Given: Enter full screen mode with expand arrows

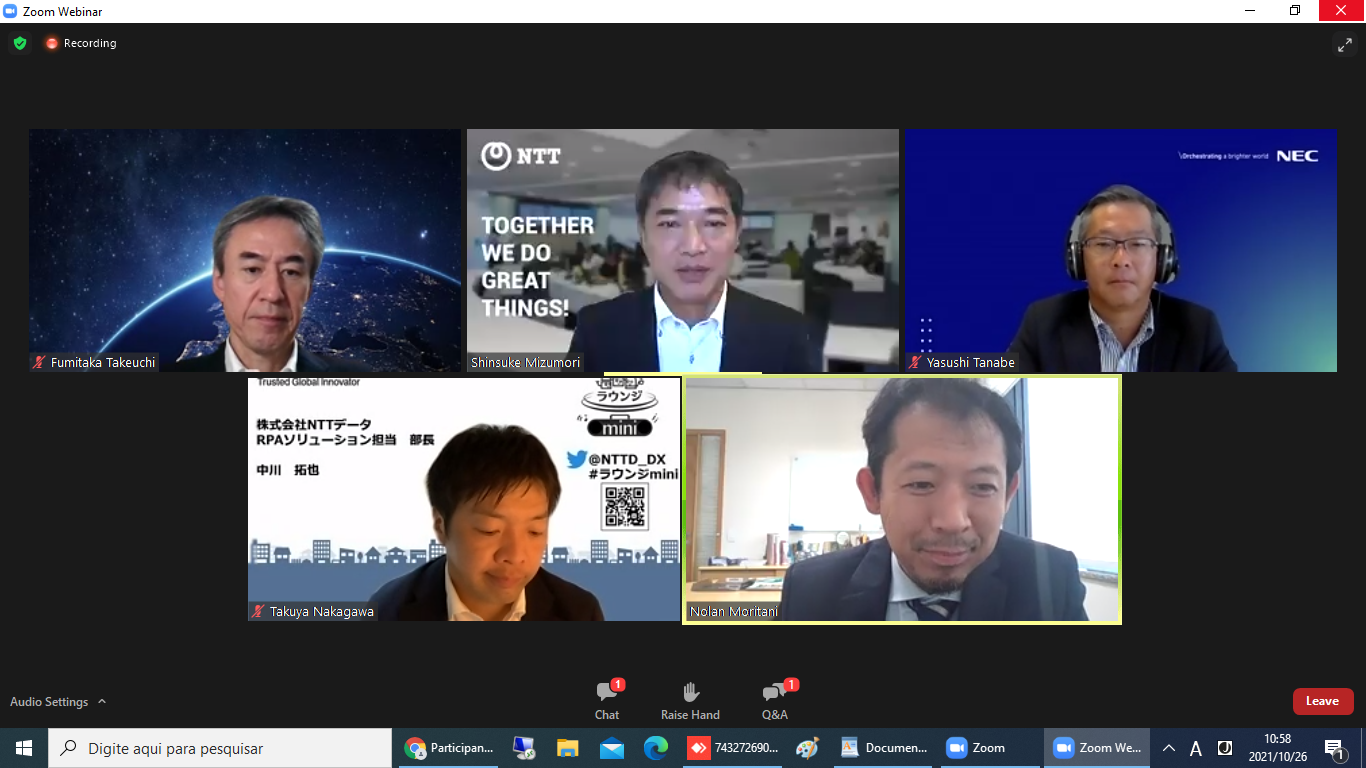Looking at the screenshot, I should click(x=1344, y=44).
